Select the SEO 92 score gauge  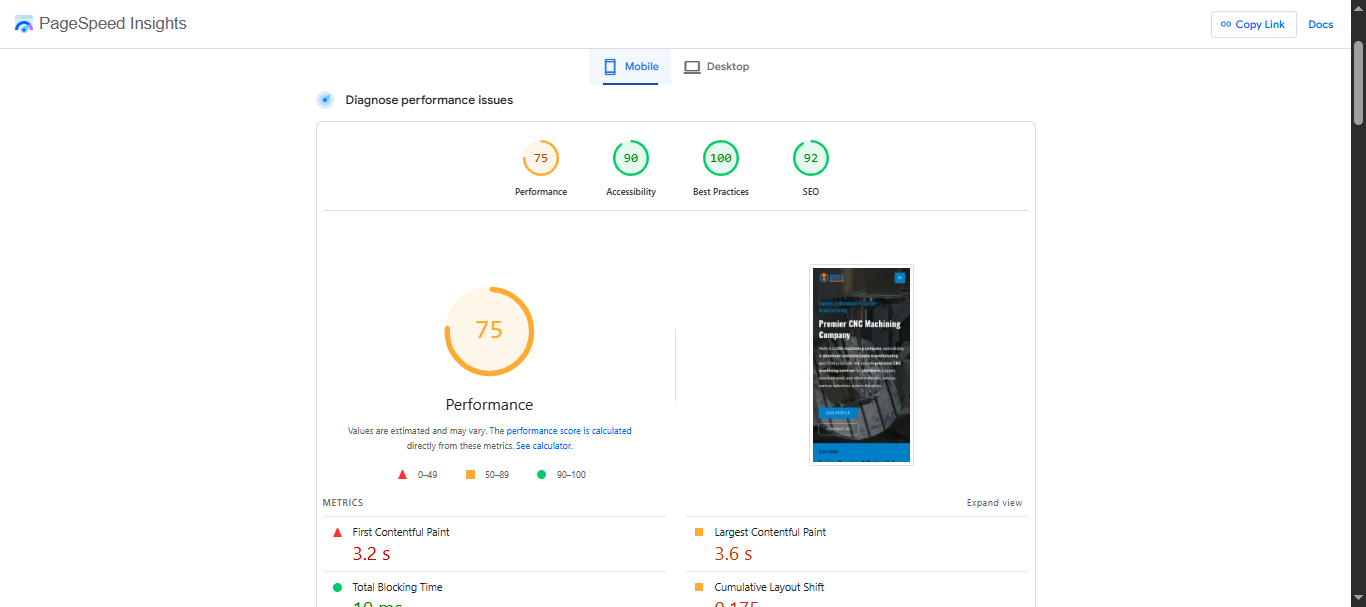coord(811,158)
